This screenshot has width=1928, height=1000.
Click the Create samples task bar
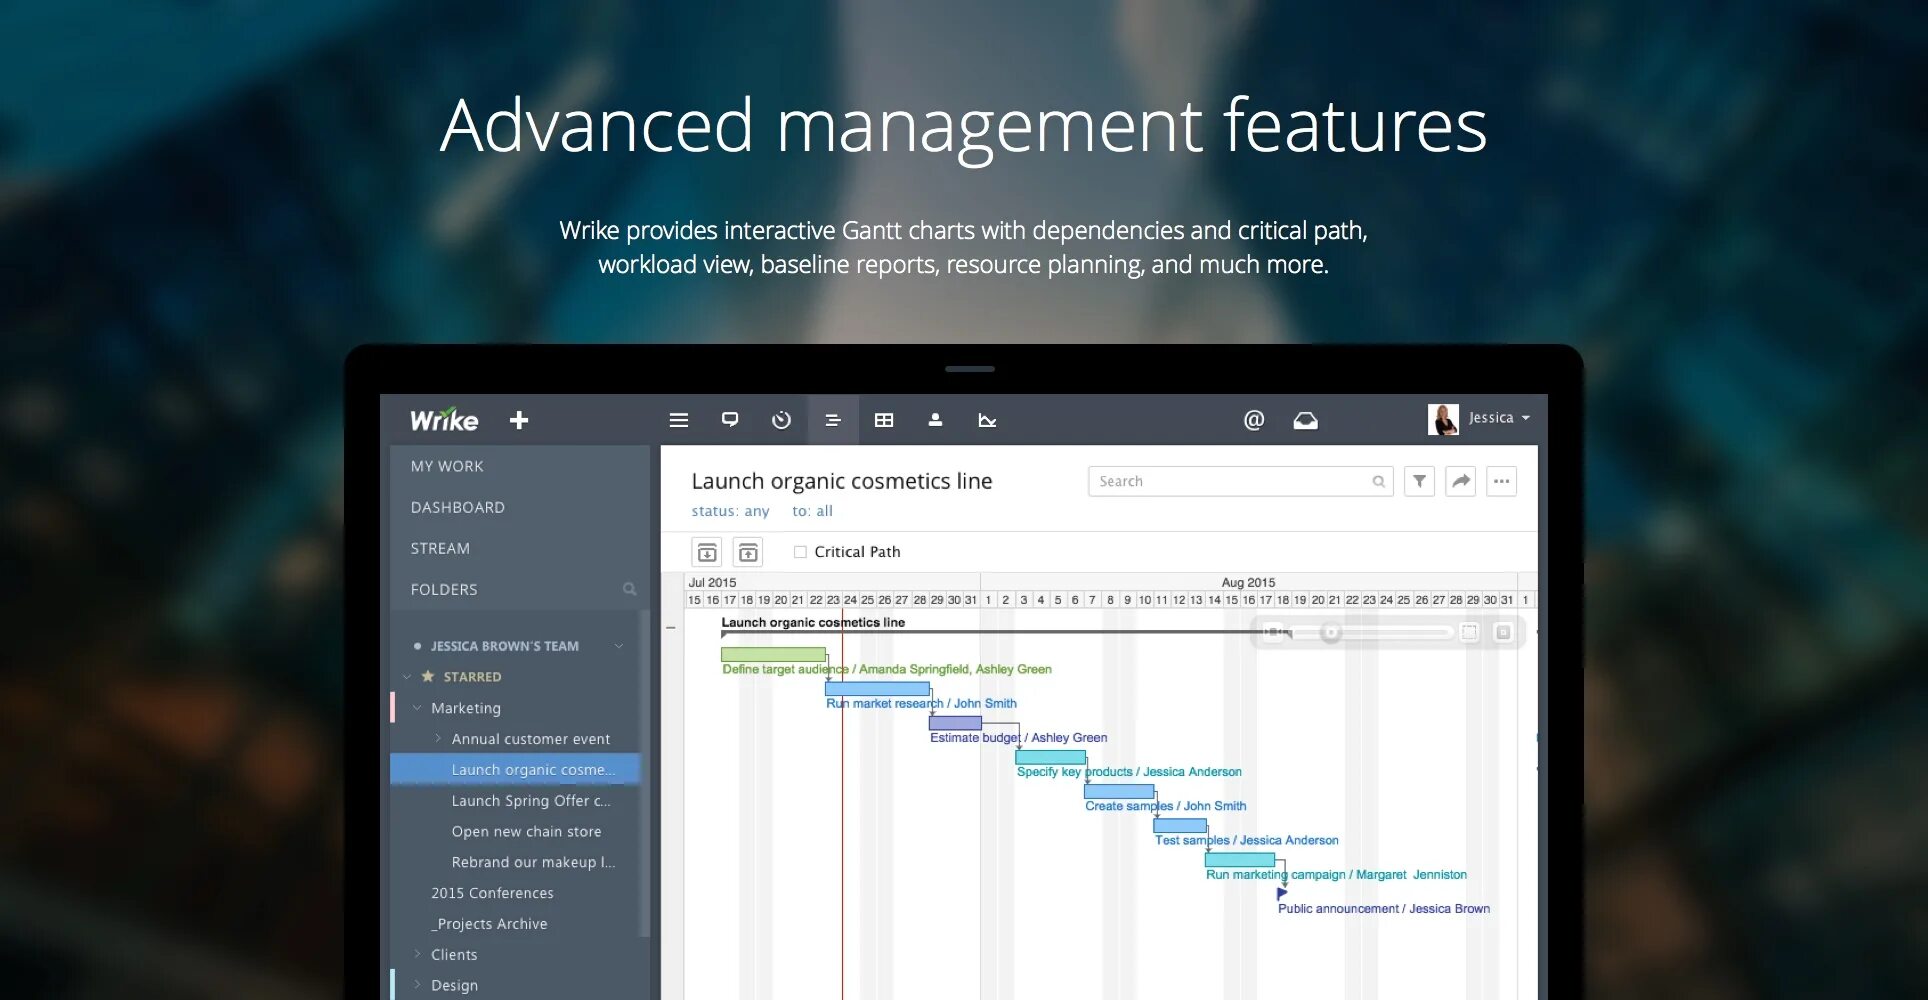[1119, 791]
